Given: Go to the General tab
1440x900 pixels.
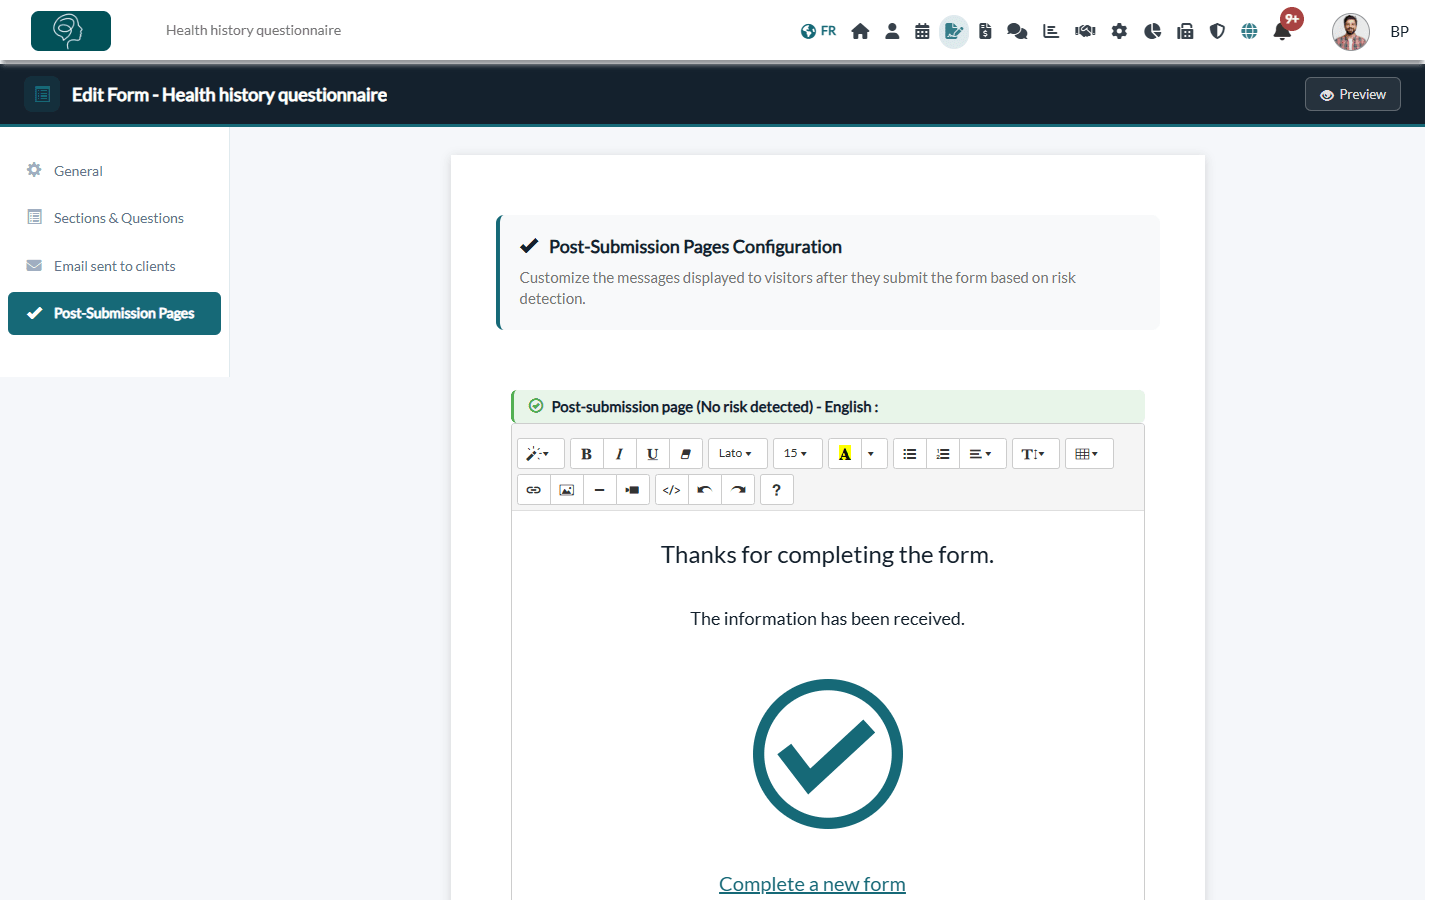Looking at the screenshot, I should [114, 171].
